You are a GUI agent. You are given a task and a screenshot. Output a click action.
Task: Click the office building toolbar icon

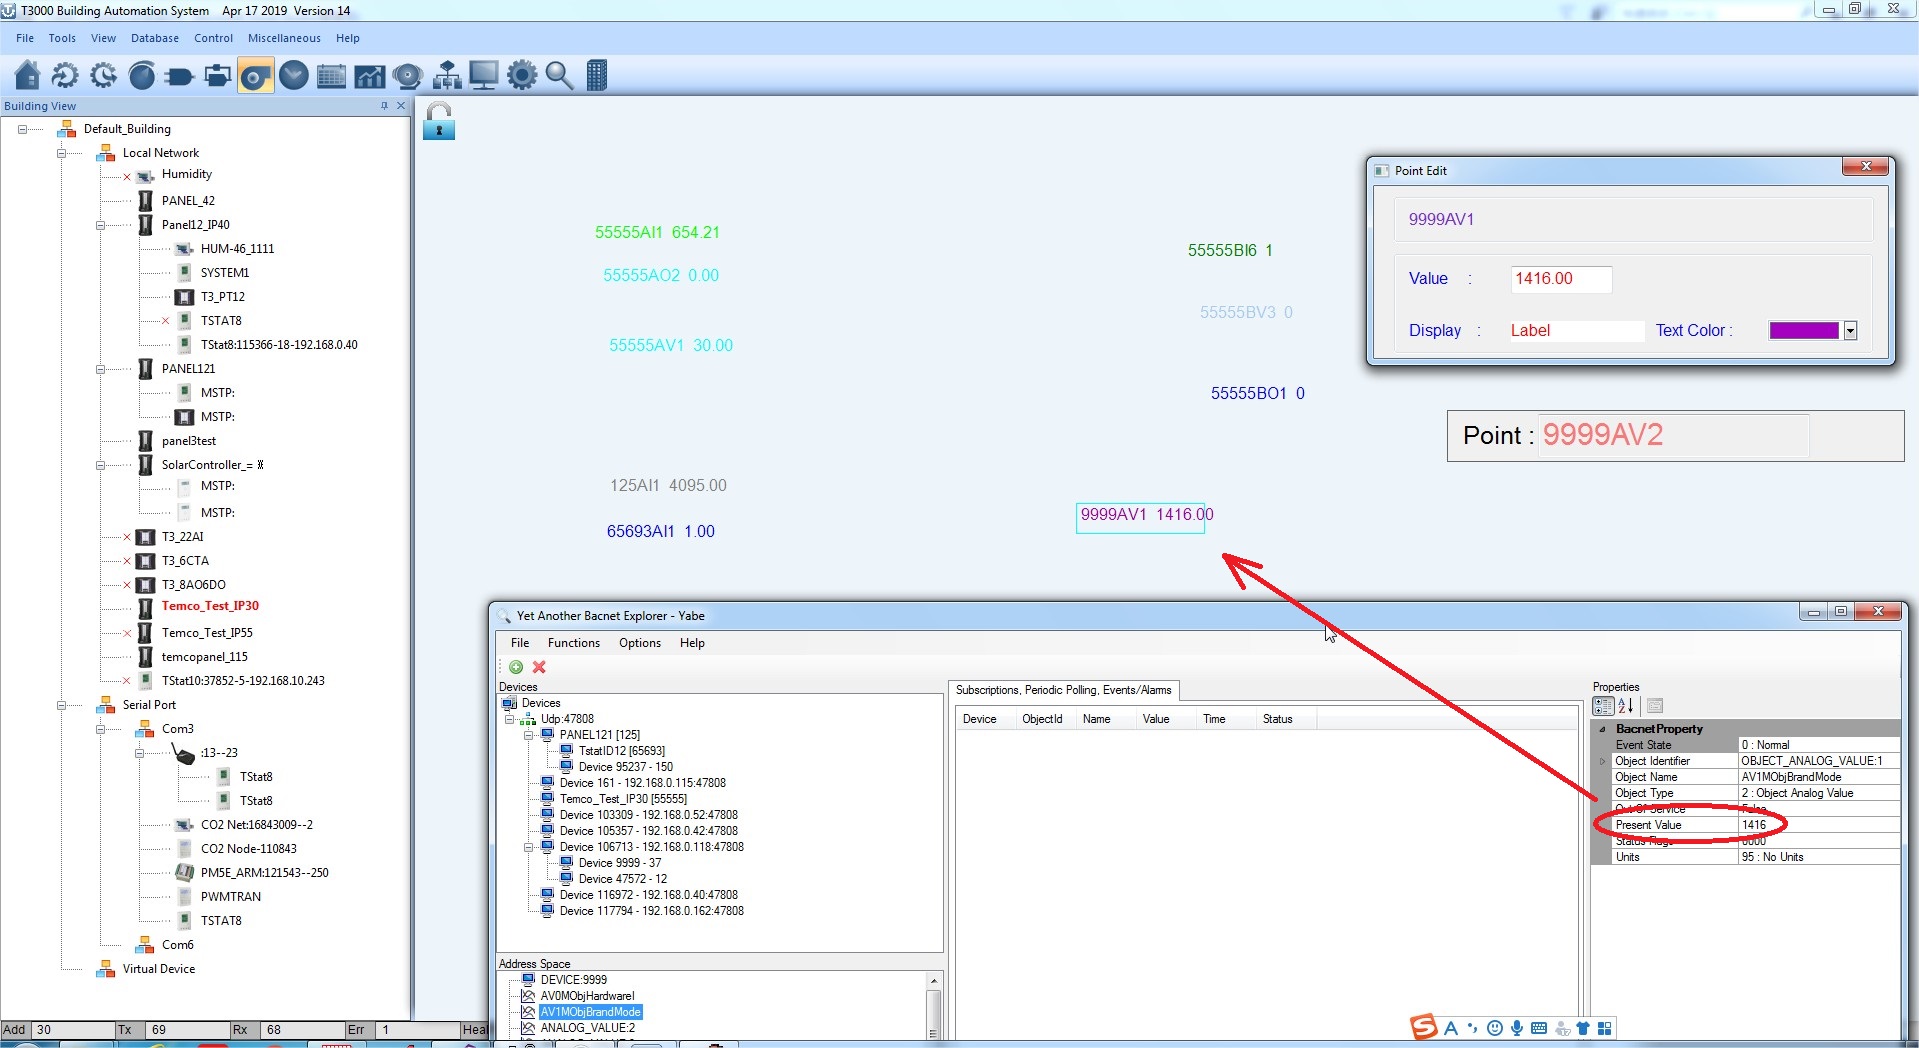coord(597,76)
